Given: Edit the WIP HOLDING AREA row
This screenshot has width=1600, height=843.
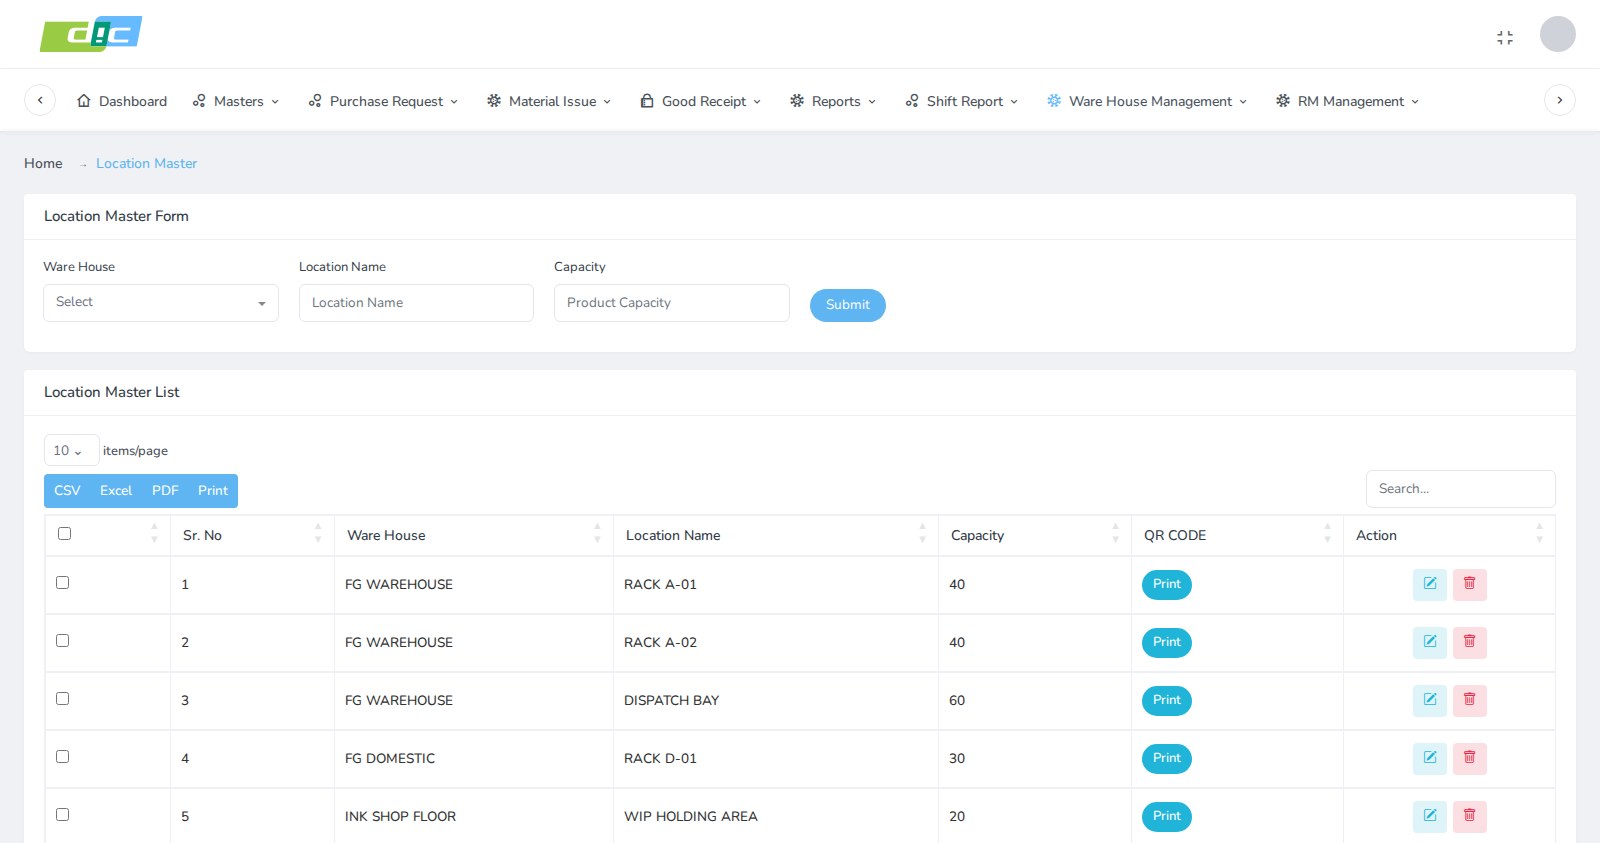Looking at the screenshot, I should [1430, 816].
